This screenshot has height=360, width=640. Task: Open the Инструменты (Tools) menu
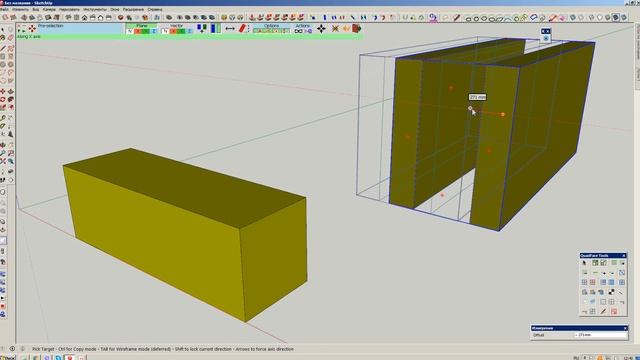coord(94,9)
